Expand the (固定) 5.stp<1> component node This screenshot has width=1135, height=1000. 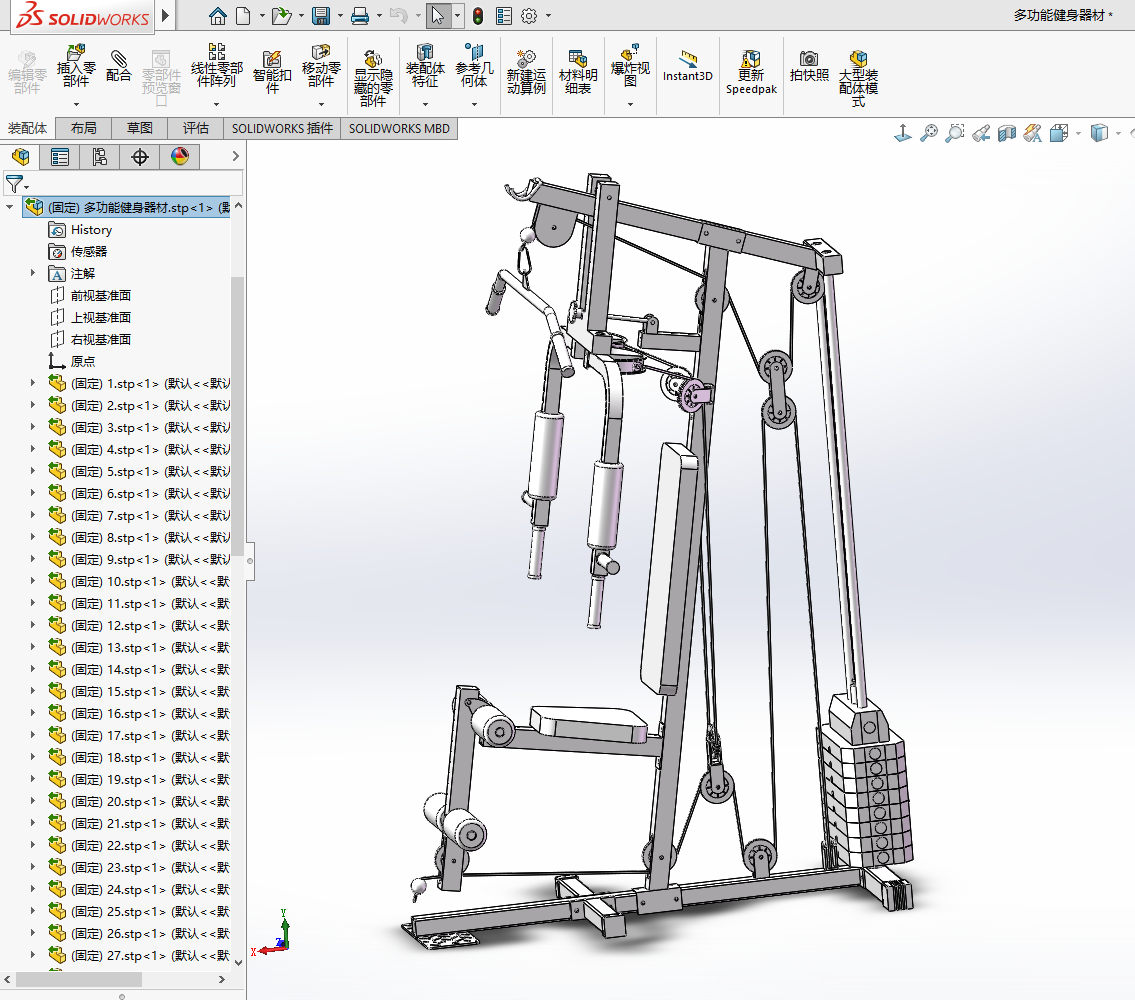[x=33, y=471]
